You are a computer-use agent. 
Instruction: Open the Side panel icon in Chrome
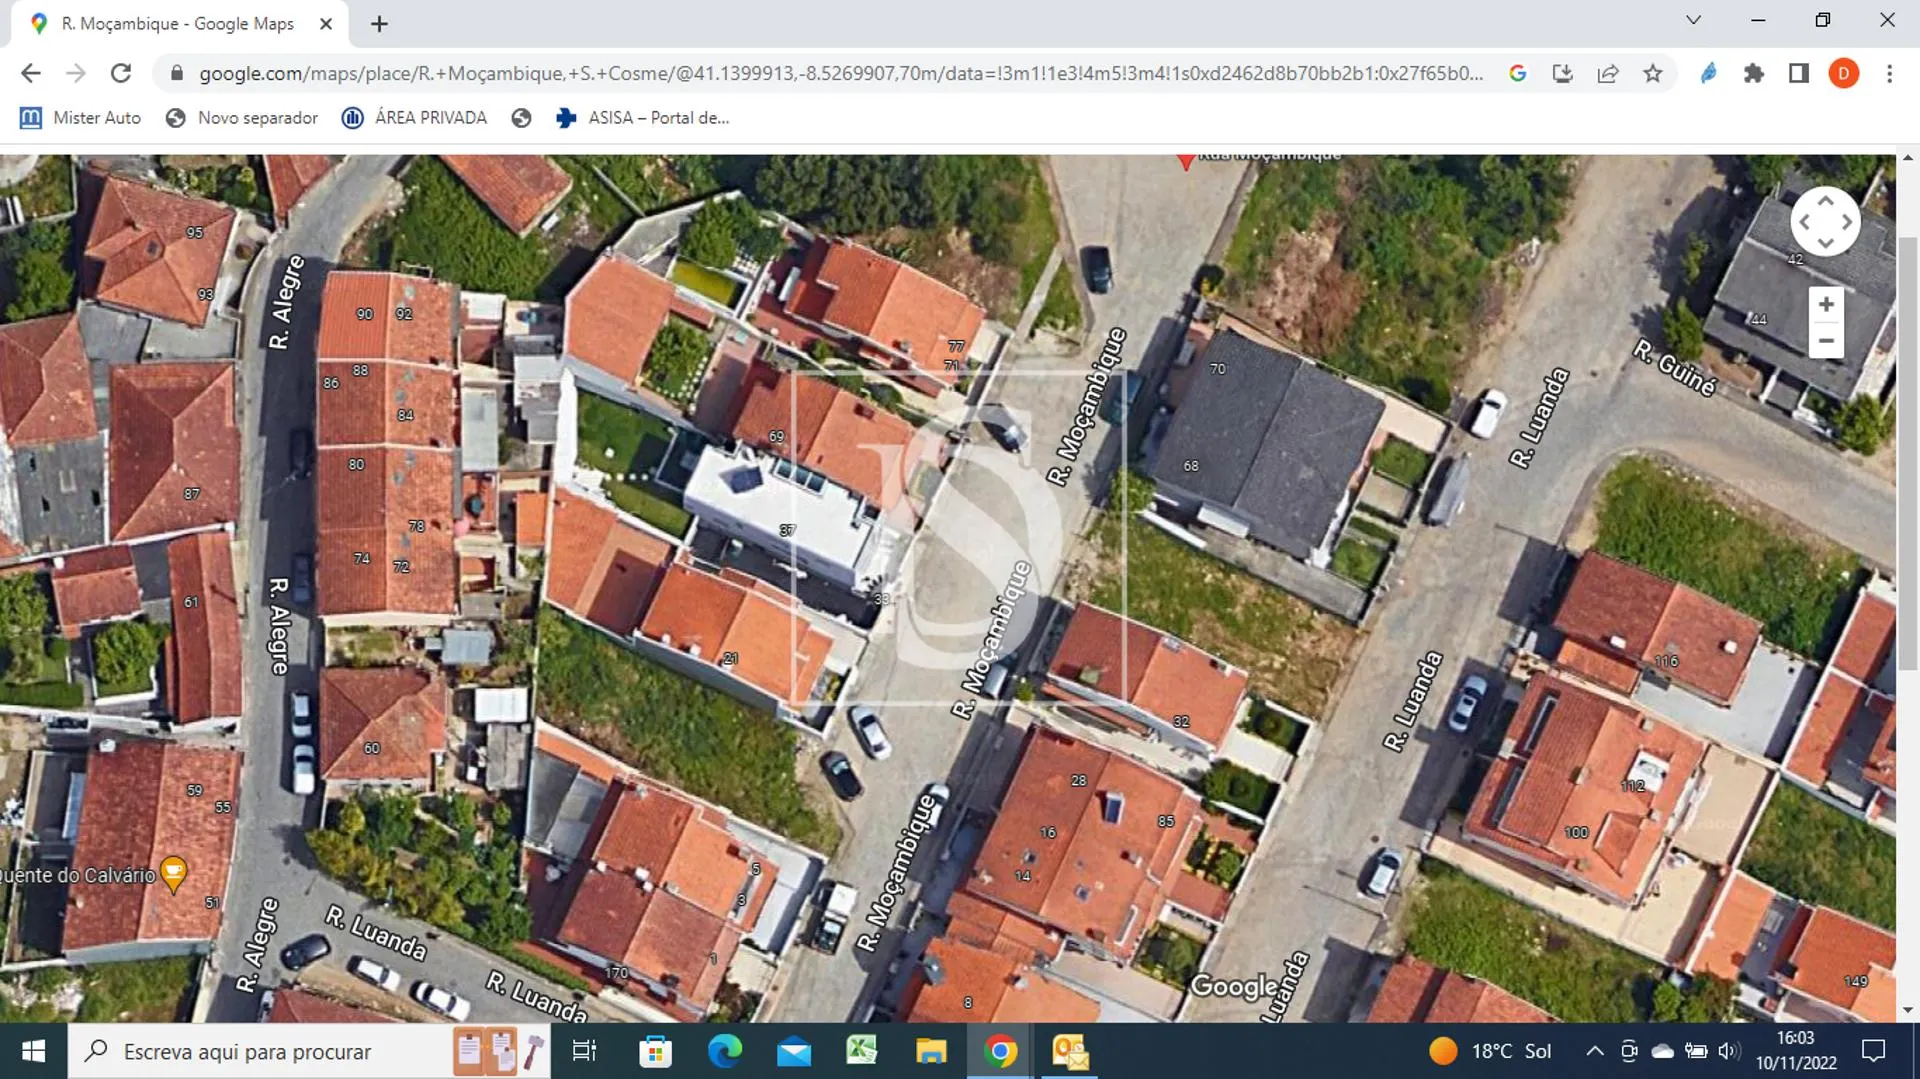[x=1799, y=72]
